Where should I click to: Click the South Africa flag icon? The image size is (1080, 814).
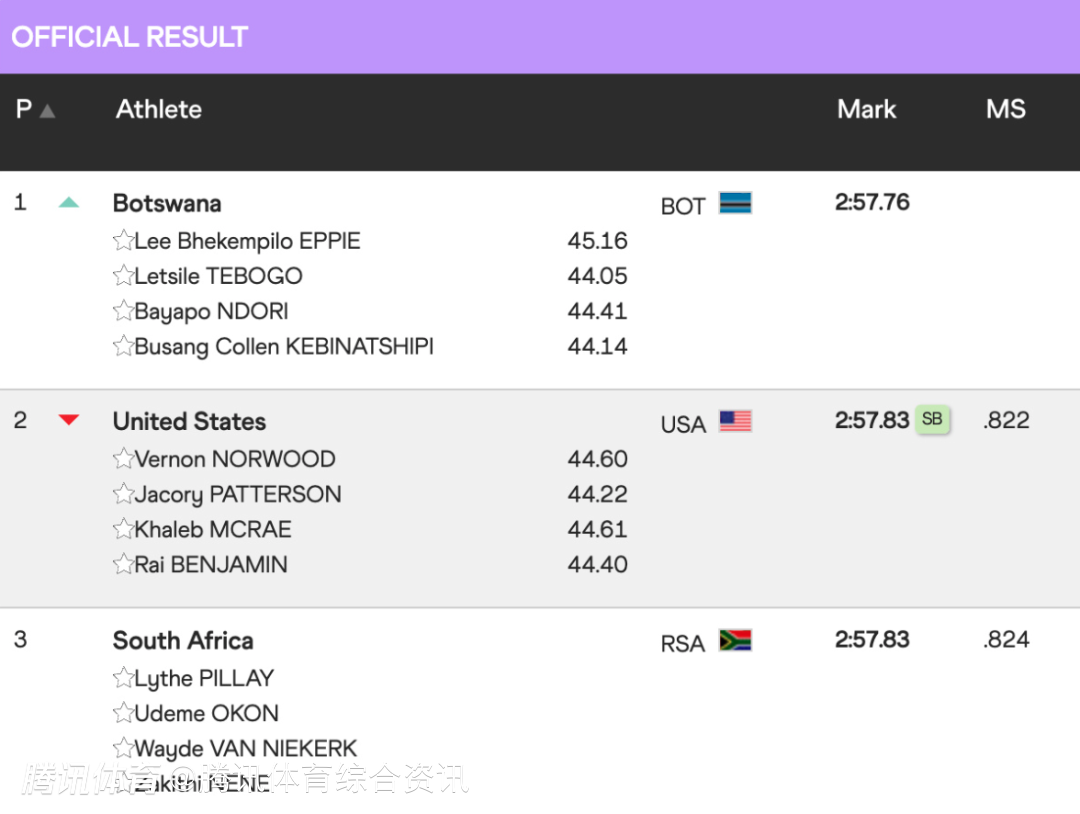point(735,641)
